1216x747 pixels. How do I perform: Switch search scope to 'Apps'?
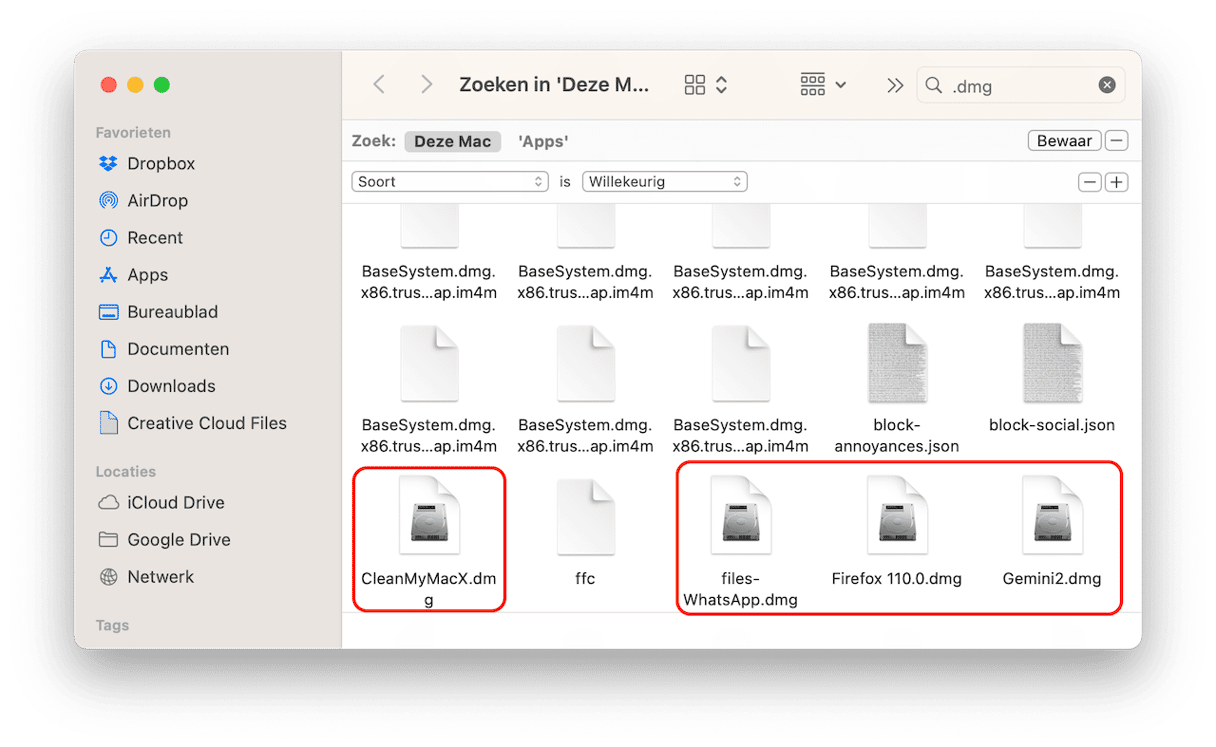click(x=543, y=141)
